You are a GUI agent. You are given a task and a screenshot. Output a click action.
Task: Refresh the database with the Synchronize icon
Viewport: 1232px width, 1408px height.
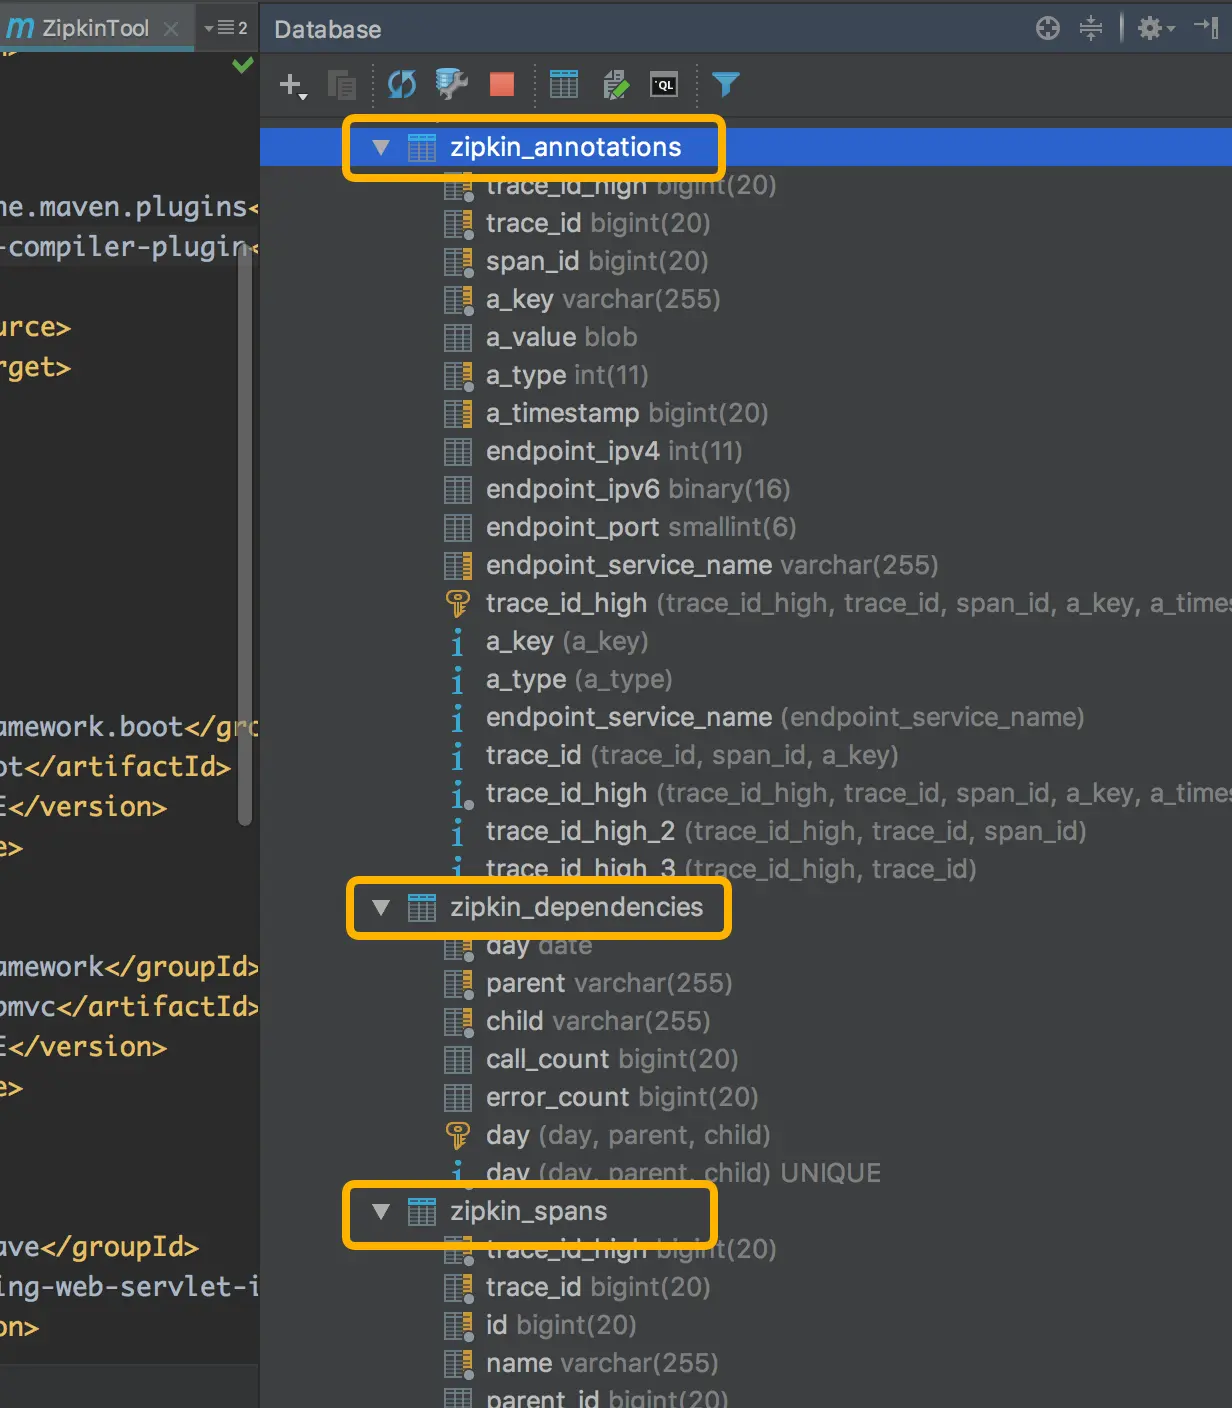(402, 85)
